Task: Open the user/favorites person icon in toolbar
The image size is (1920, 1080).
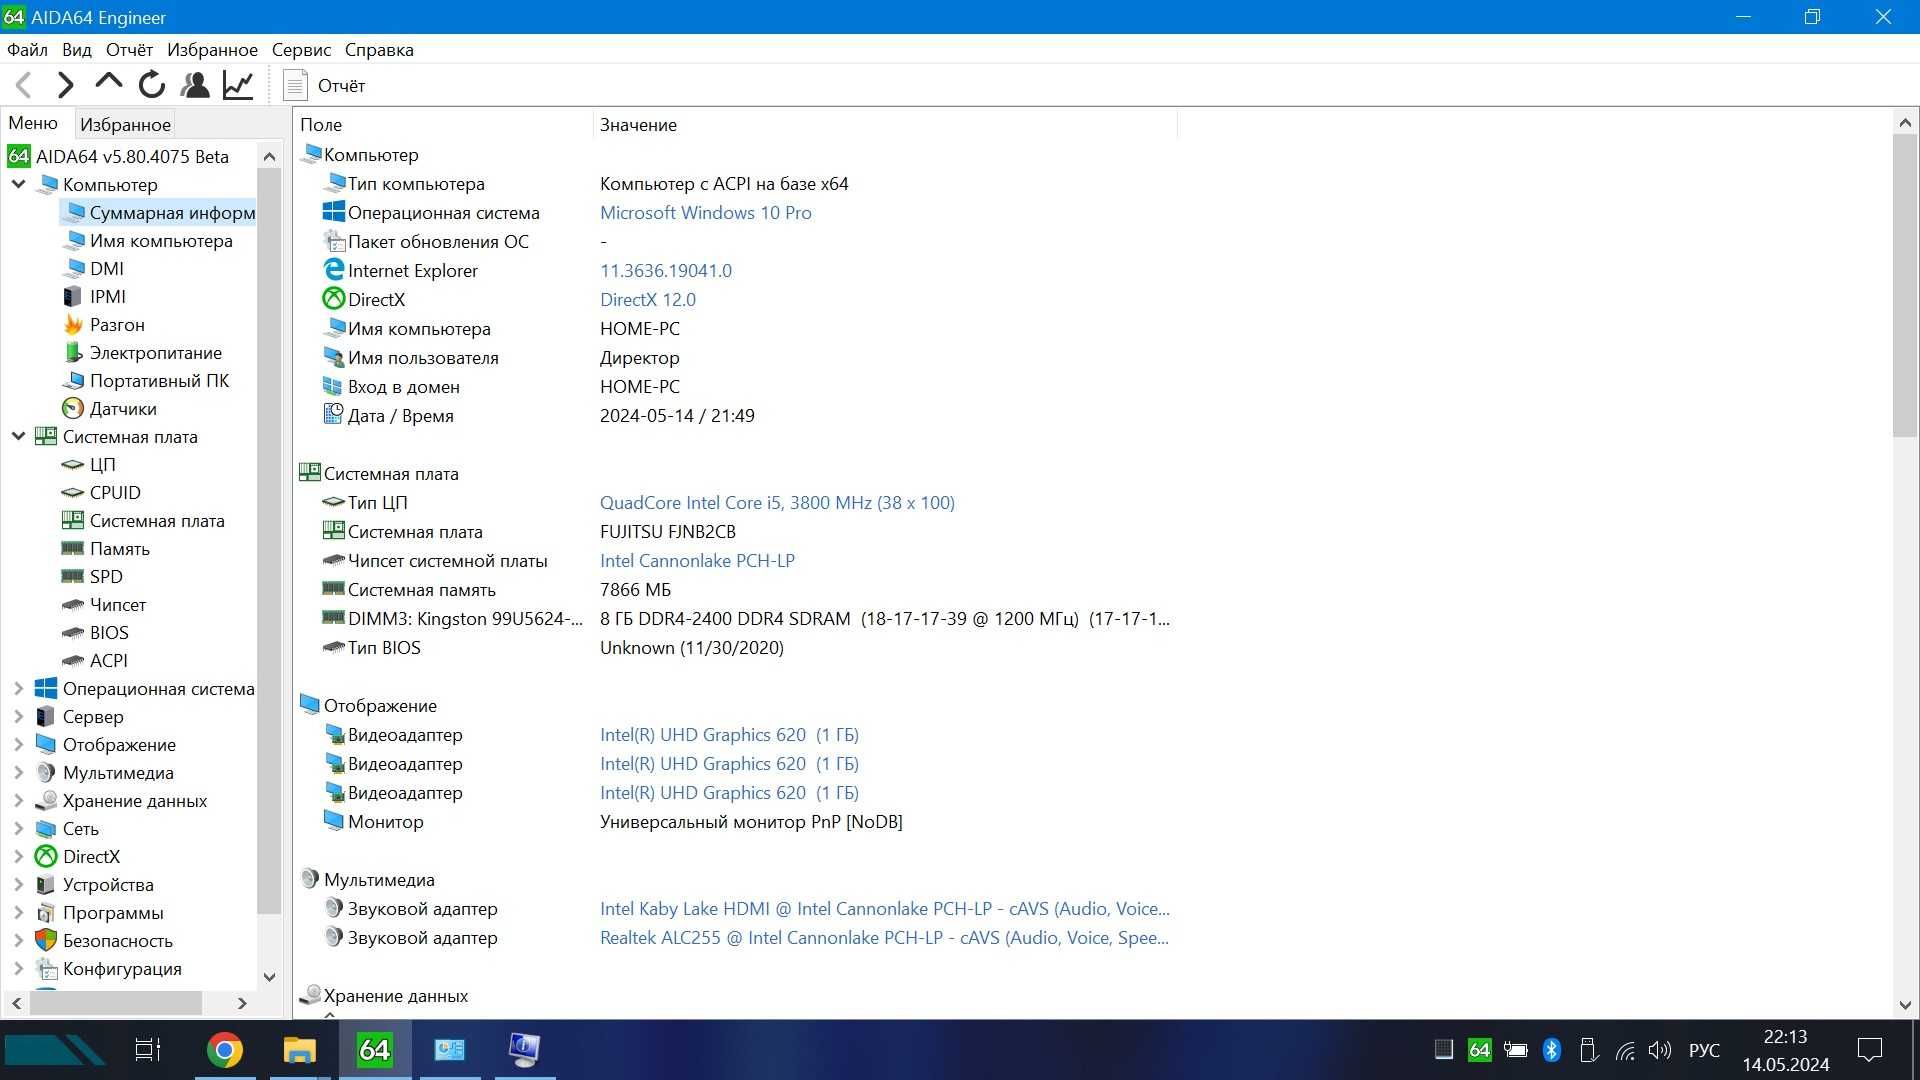Action: (x=195, y=85)
